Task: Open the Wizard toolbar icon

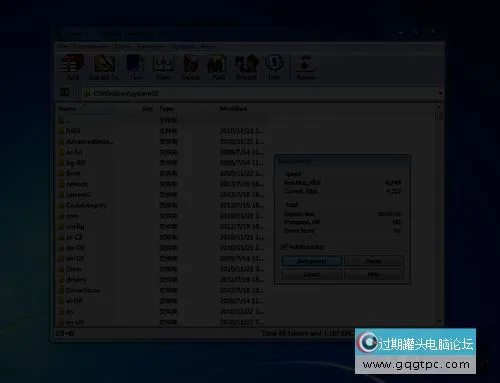Action: [246, 67]
